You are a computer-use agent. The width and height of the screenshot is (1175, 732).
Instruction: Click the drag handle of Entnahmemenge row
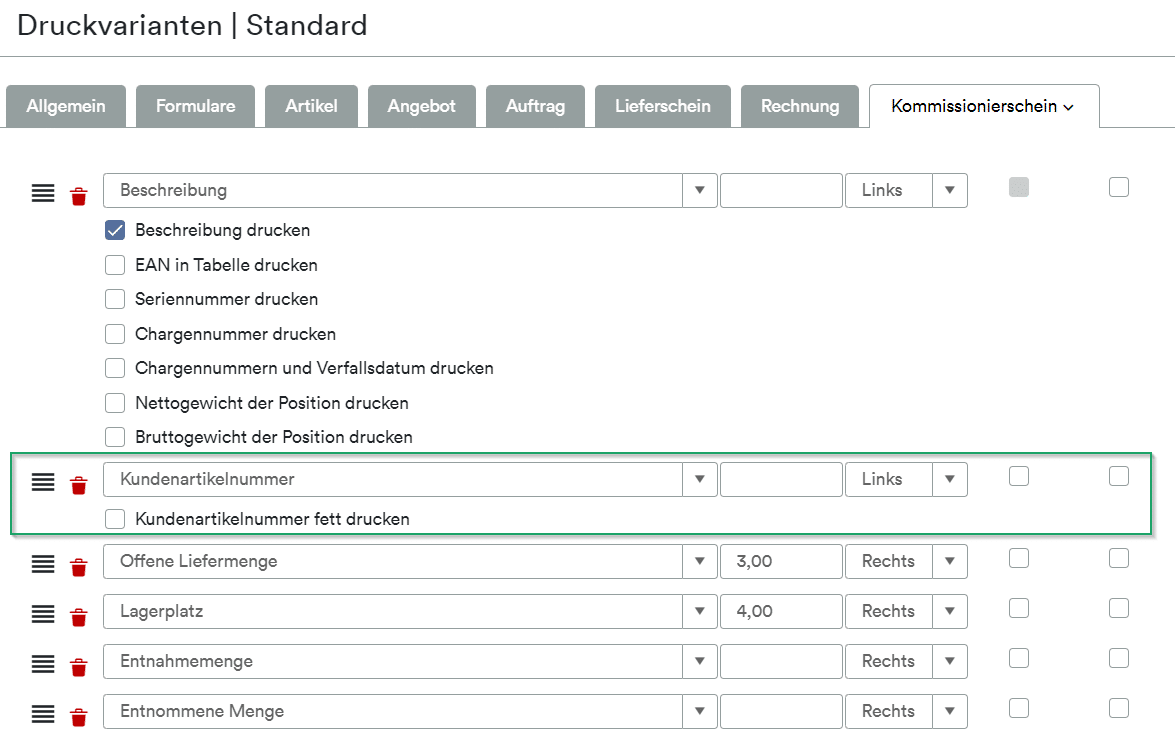click(42, 663)
